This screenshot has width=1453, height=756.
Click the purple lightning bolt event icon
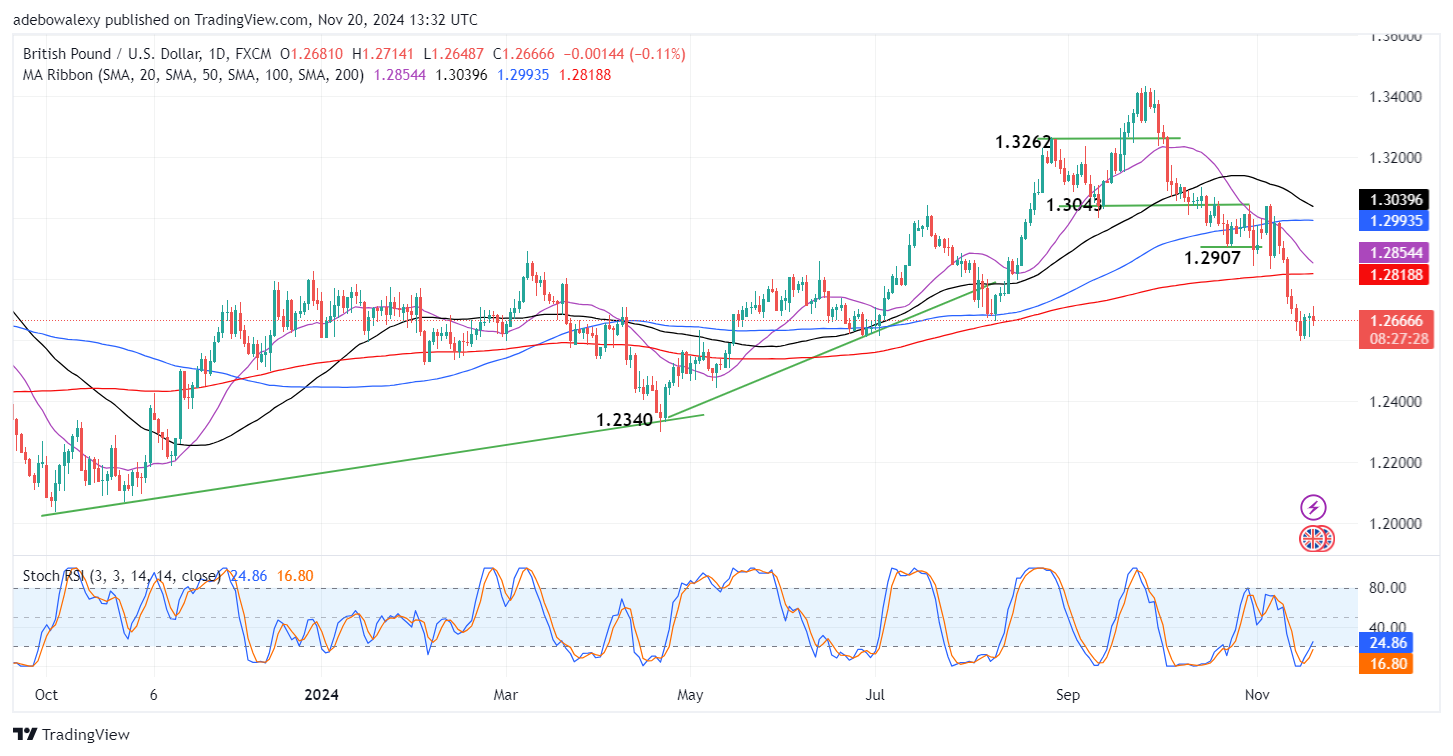coord(1313,507)
